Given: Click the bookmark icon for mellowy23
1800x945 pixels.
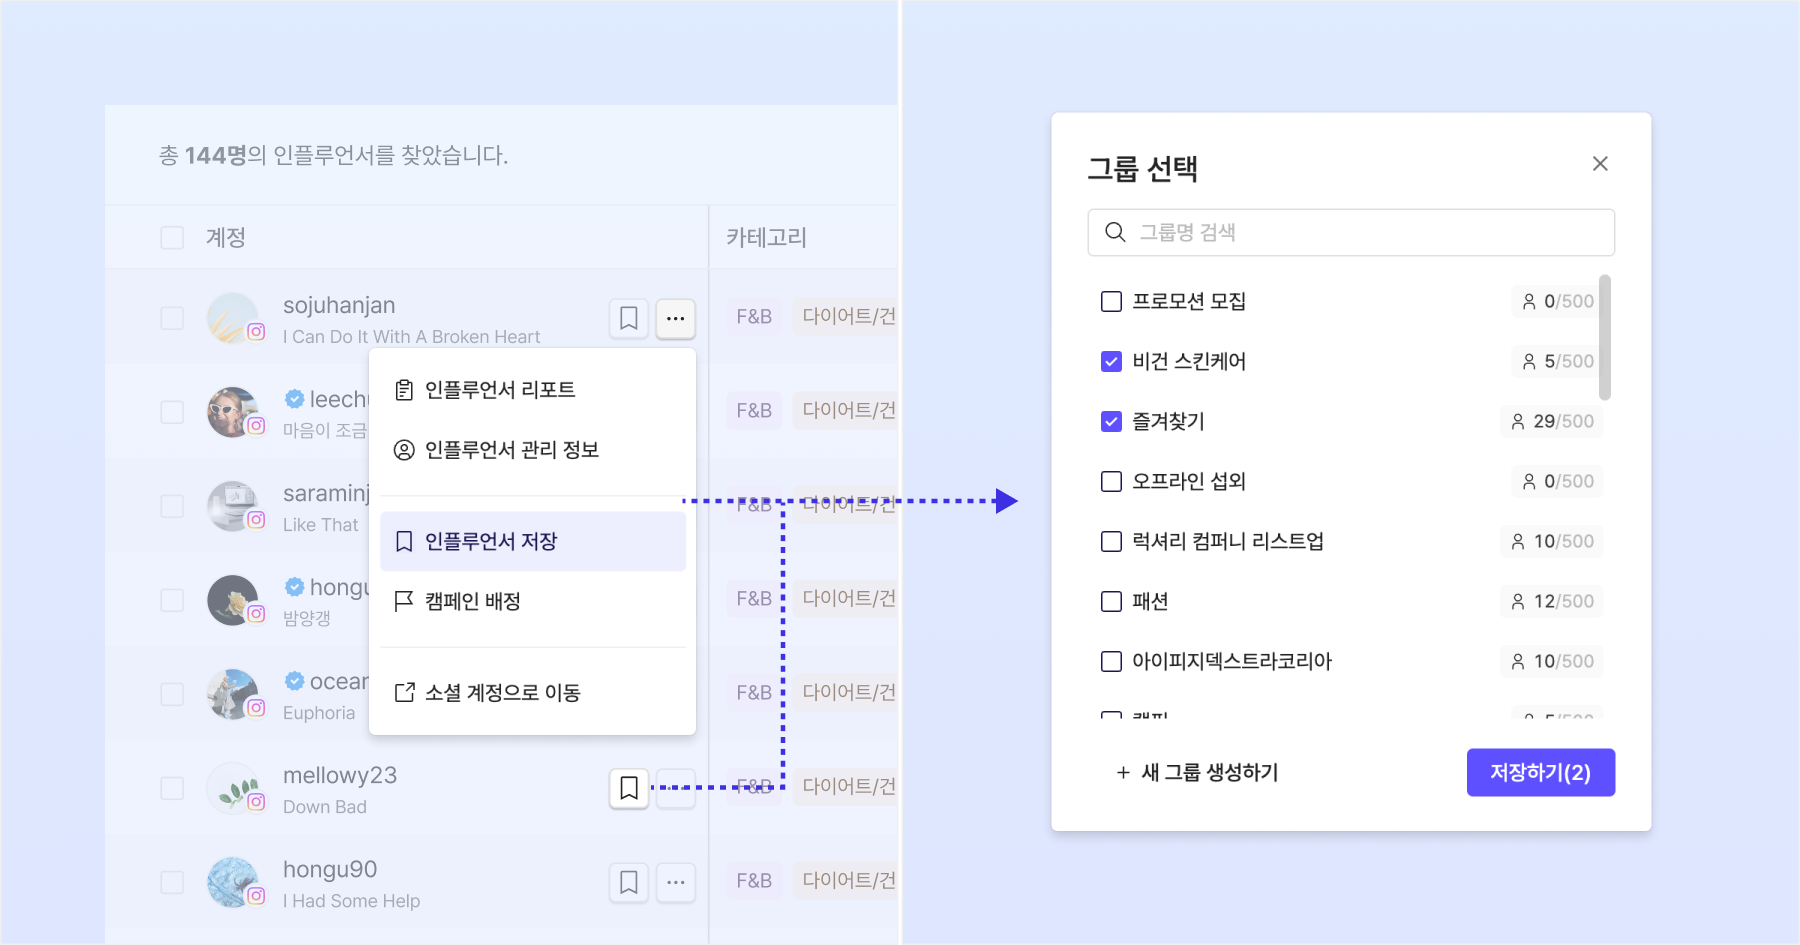Looking at the screenshot, I should [629, 788].
